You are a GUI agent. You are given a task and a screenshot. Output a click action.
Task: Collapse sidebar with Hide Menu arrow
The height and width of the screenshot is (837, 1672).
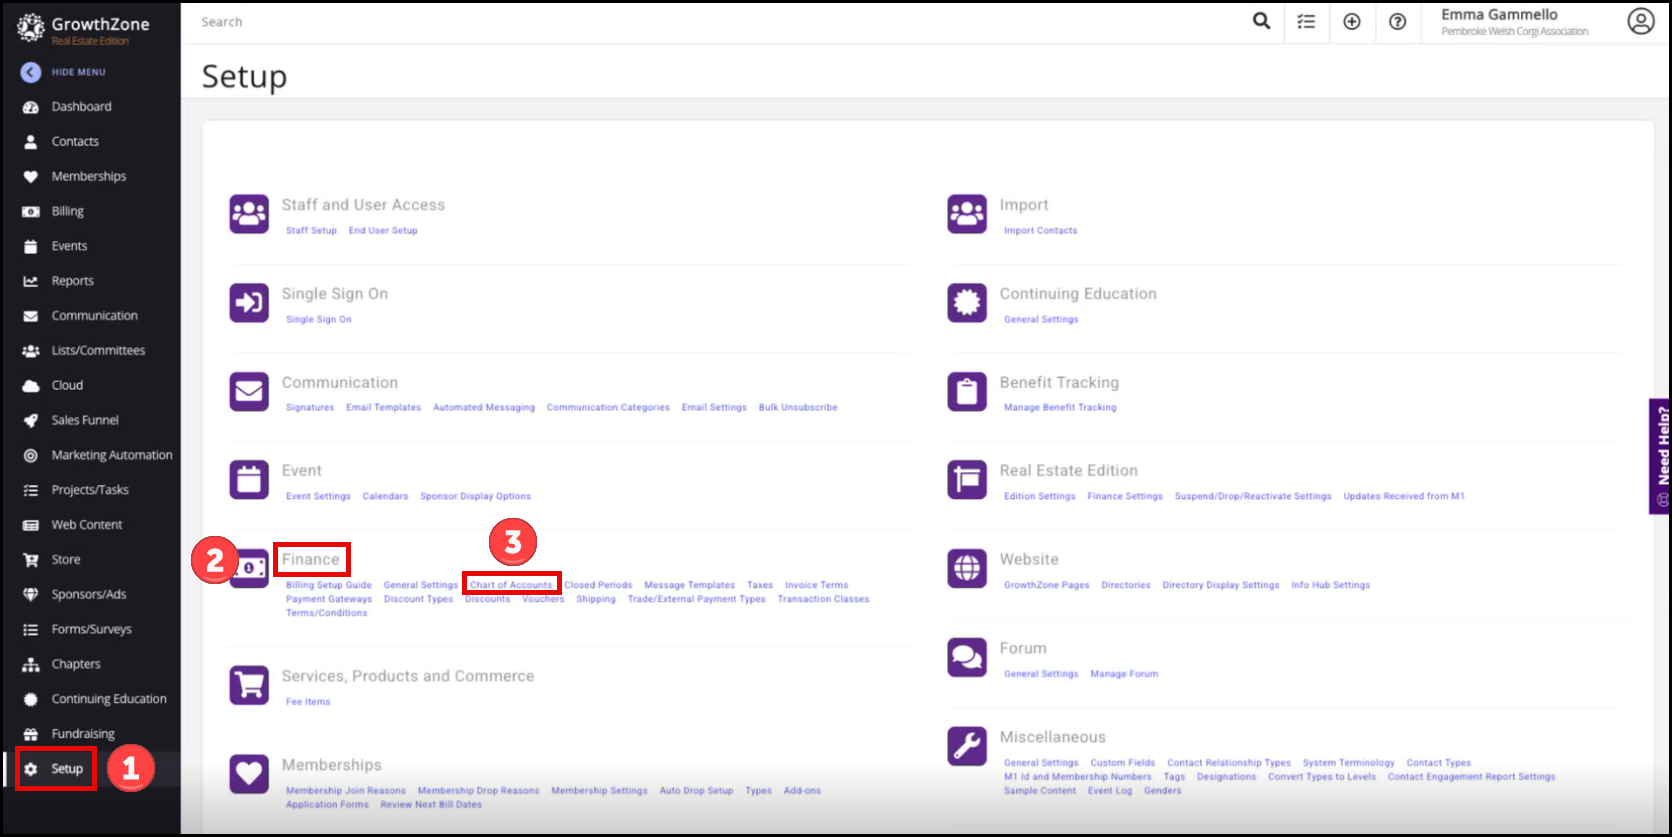[x=31, y=72]
